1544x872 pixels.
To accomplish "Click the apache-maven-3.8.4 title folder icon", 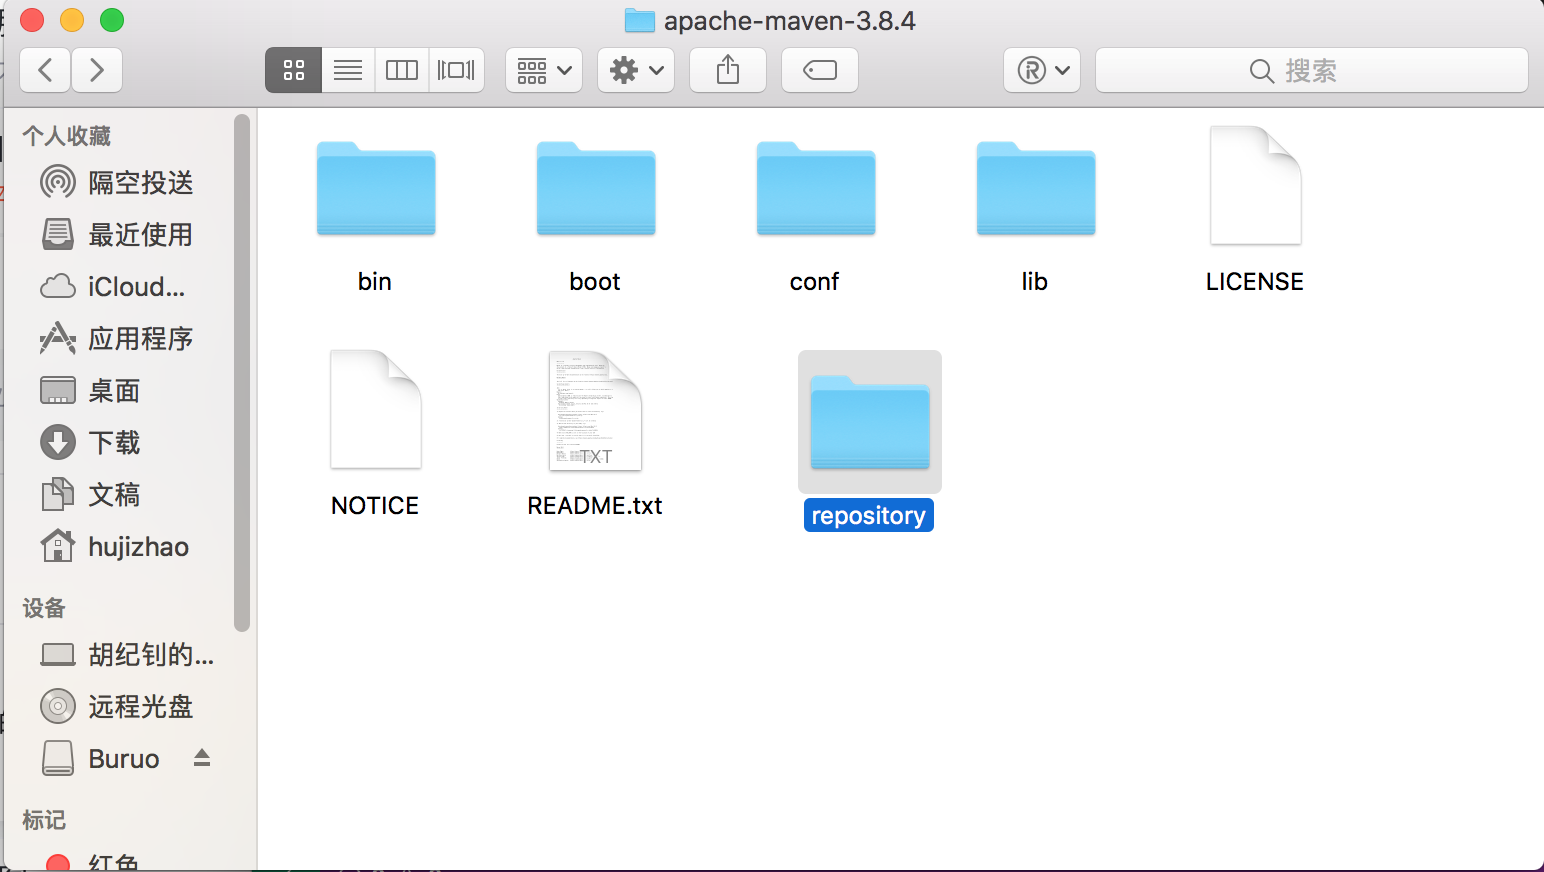I will pyautogui.click(x=640, y=21).
